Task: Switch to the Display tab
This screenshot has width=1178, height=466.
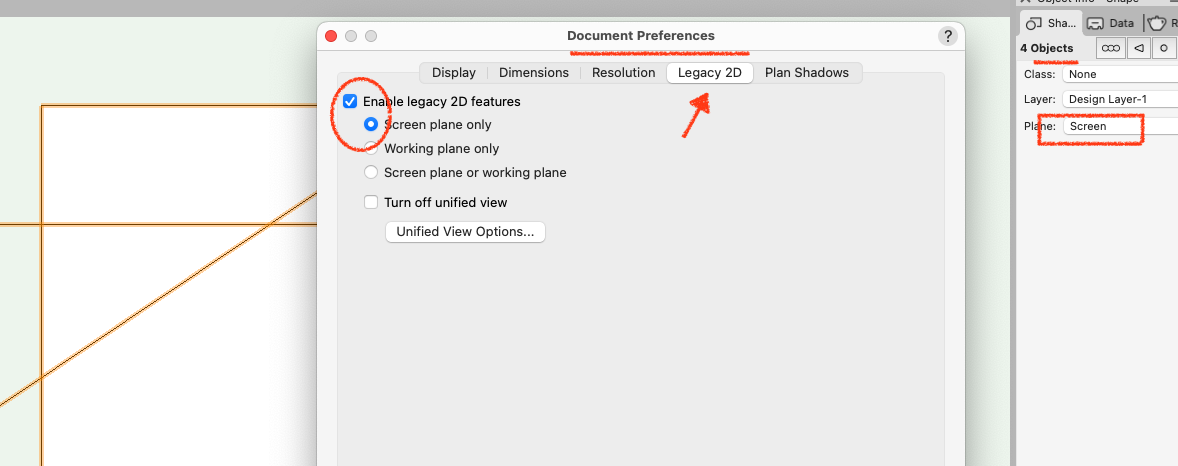Action: pos(453,72)
